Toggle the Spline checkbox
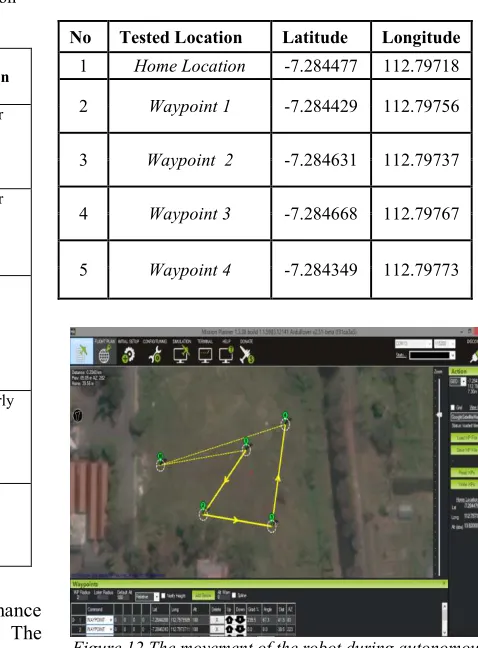Screen dimensions: 478x648 (x=234, y=595)
